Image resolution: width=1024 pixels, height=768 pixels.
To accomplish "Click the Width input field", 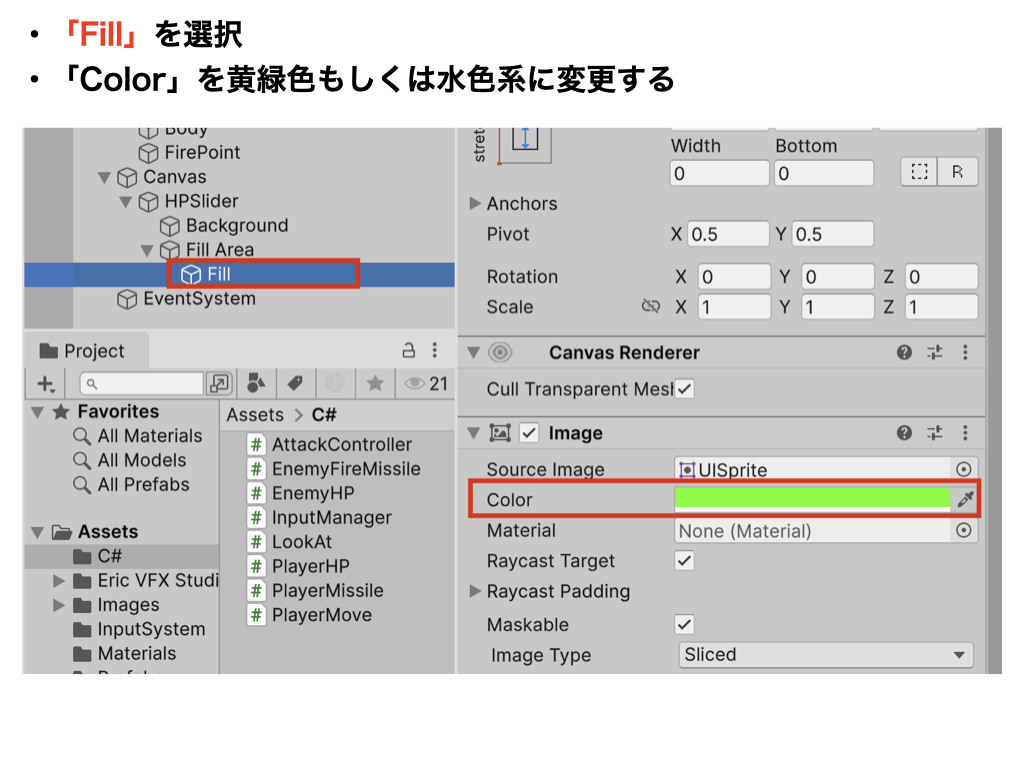I will 719,174.
